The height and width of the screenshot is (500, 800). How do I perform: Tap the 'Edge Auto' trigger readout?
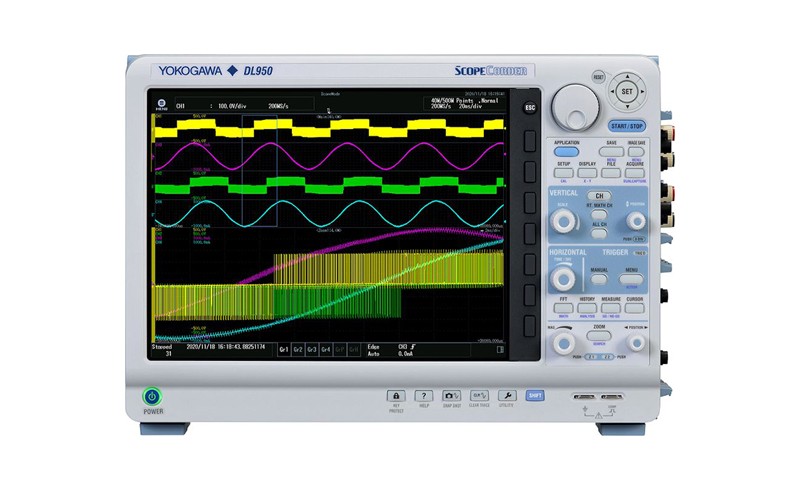[373, 349]
